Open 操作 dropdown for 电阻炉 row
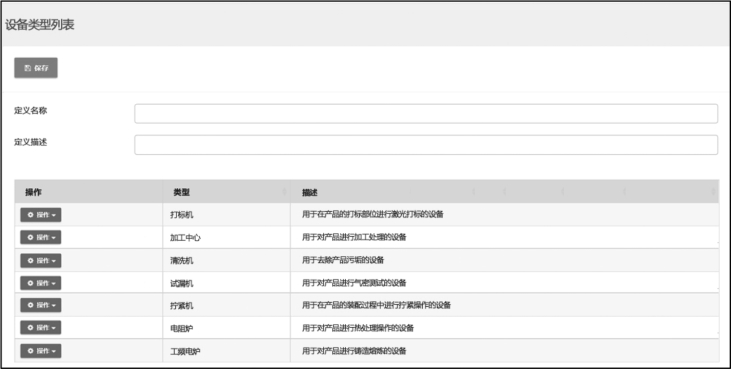This screenshot has width=731, height=369. coord(41,328)
